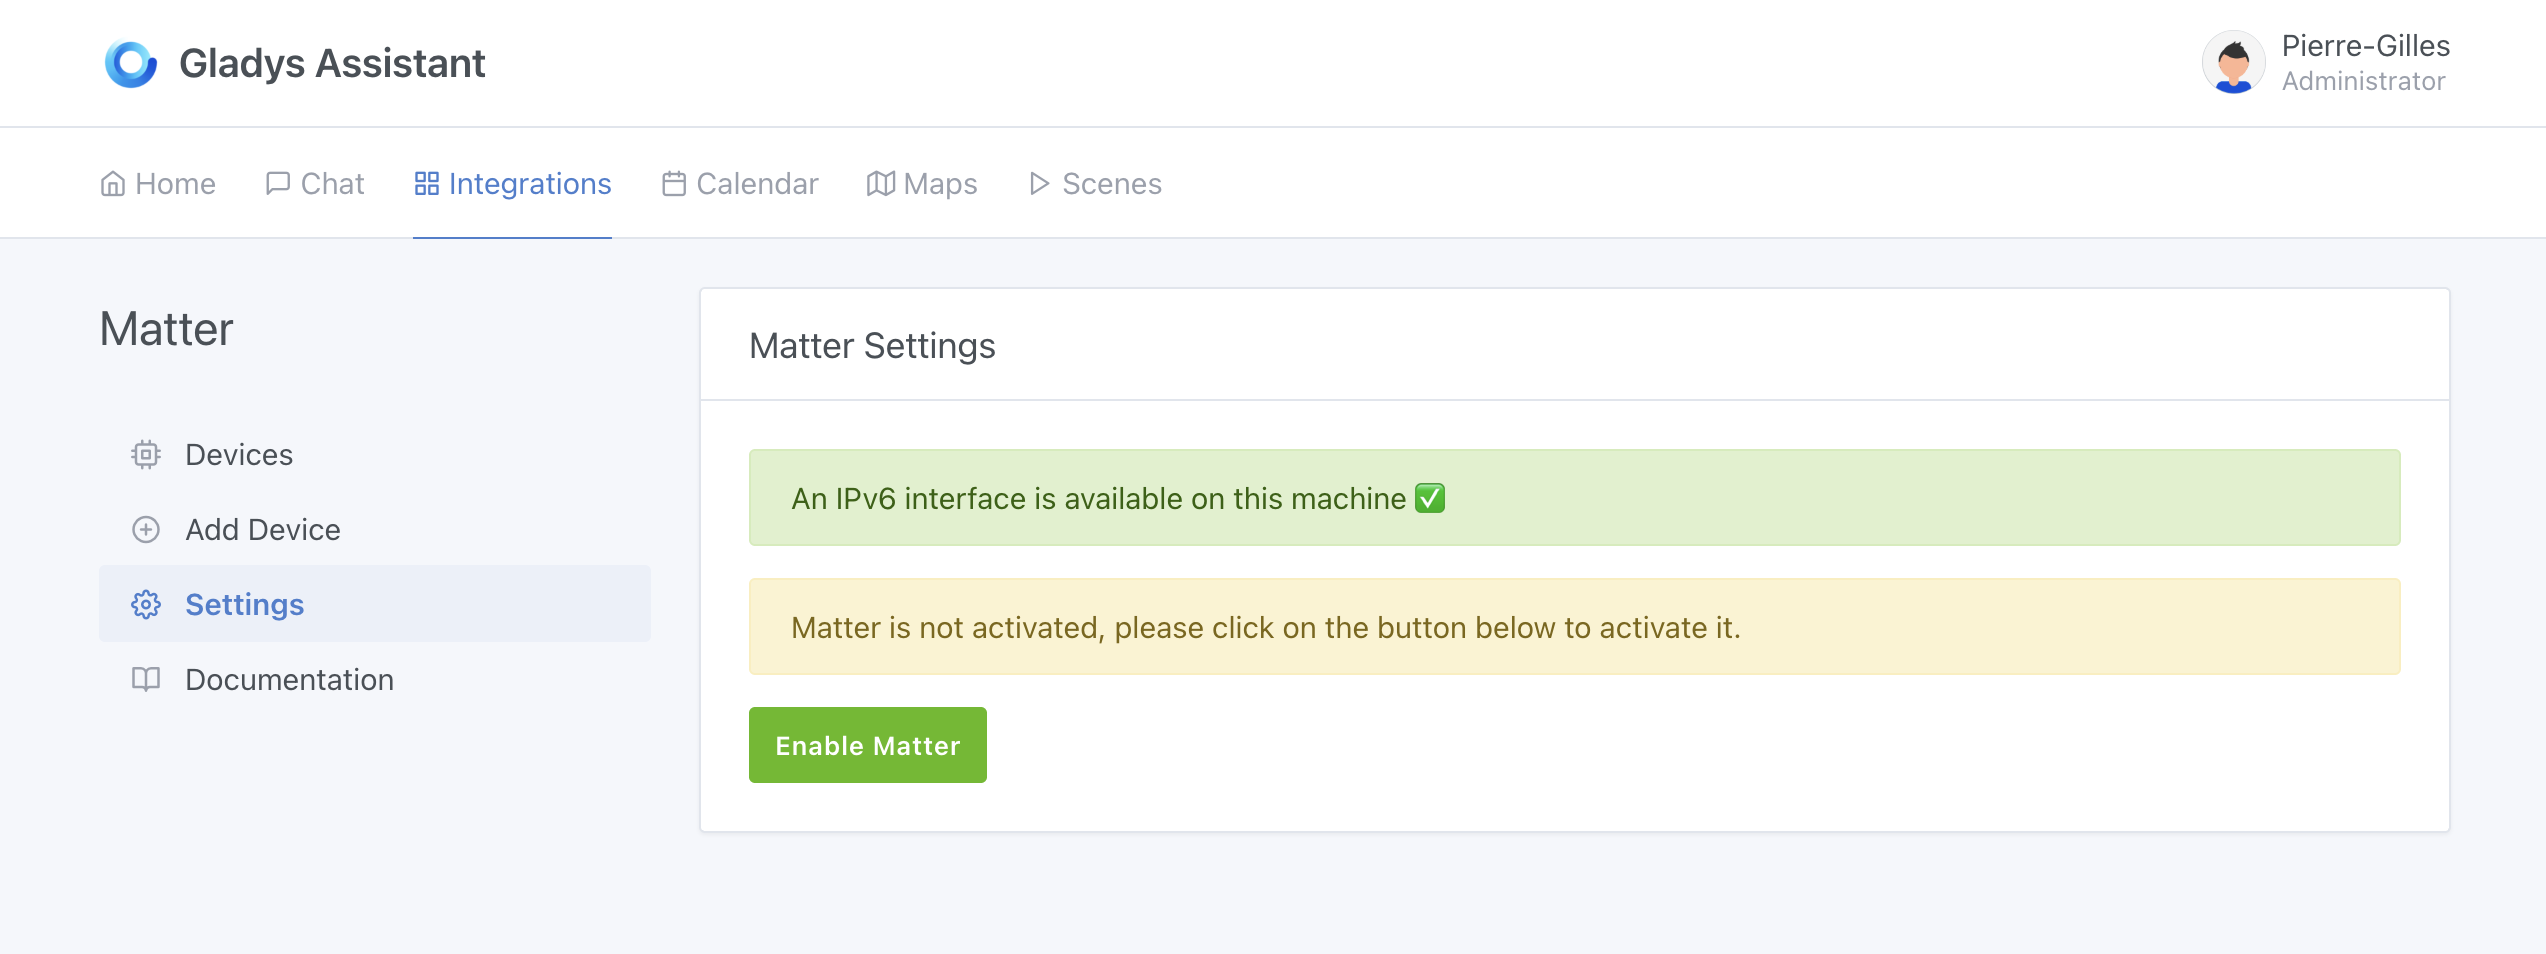
Task: Click the IPv6 availability status banner
Action: pyautogui.click(x=1574, y=497)
